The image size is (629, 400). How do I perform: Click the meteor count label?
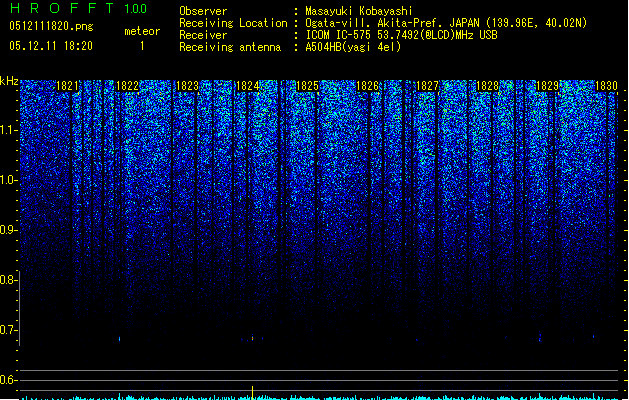pos(142,31)
